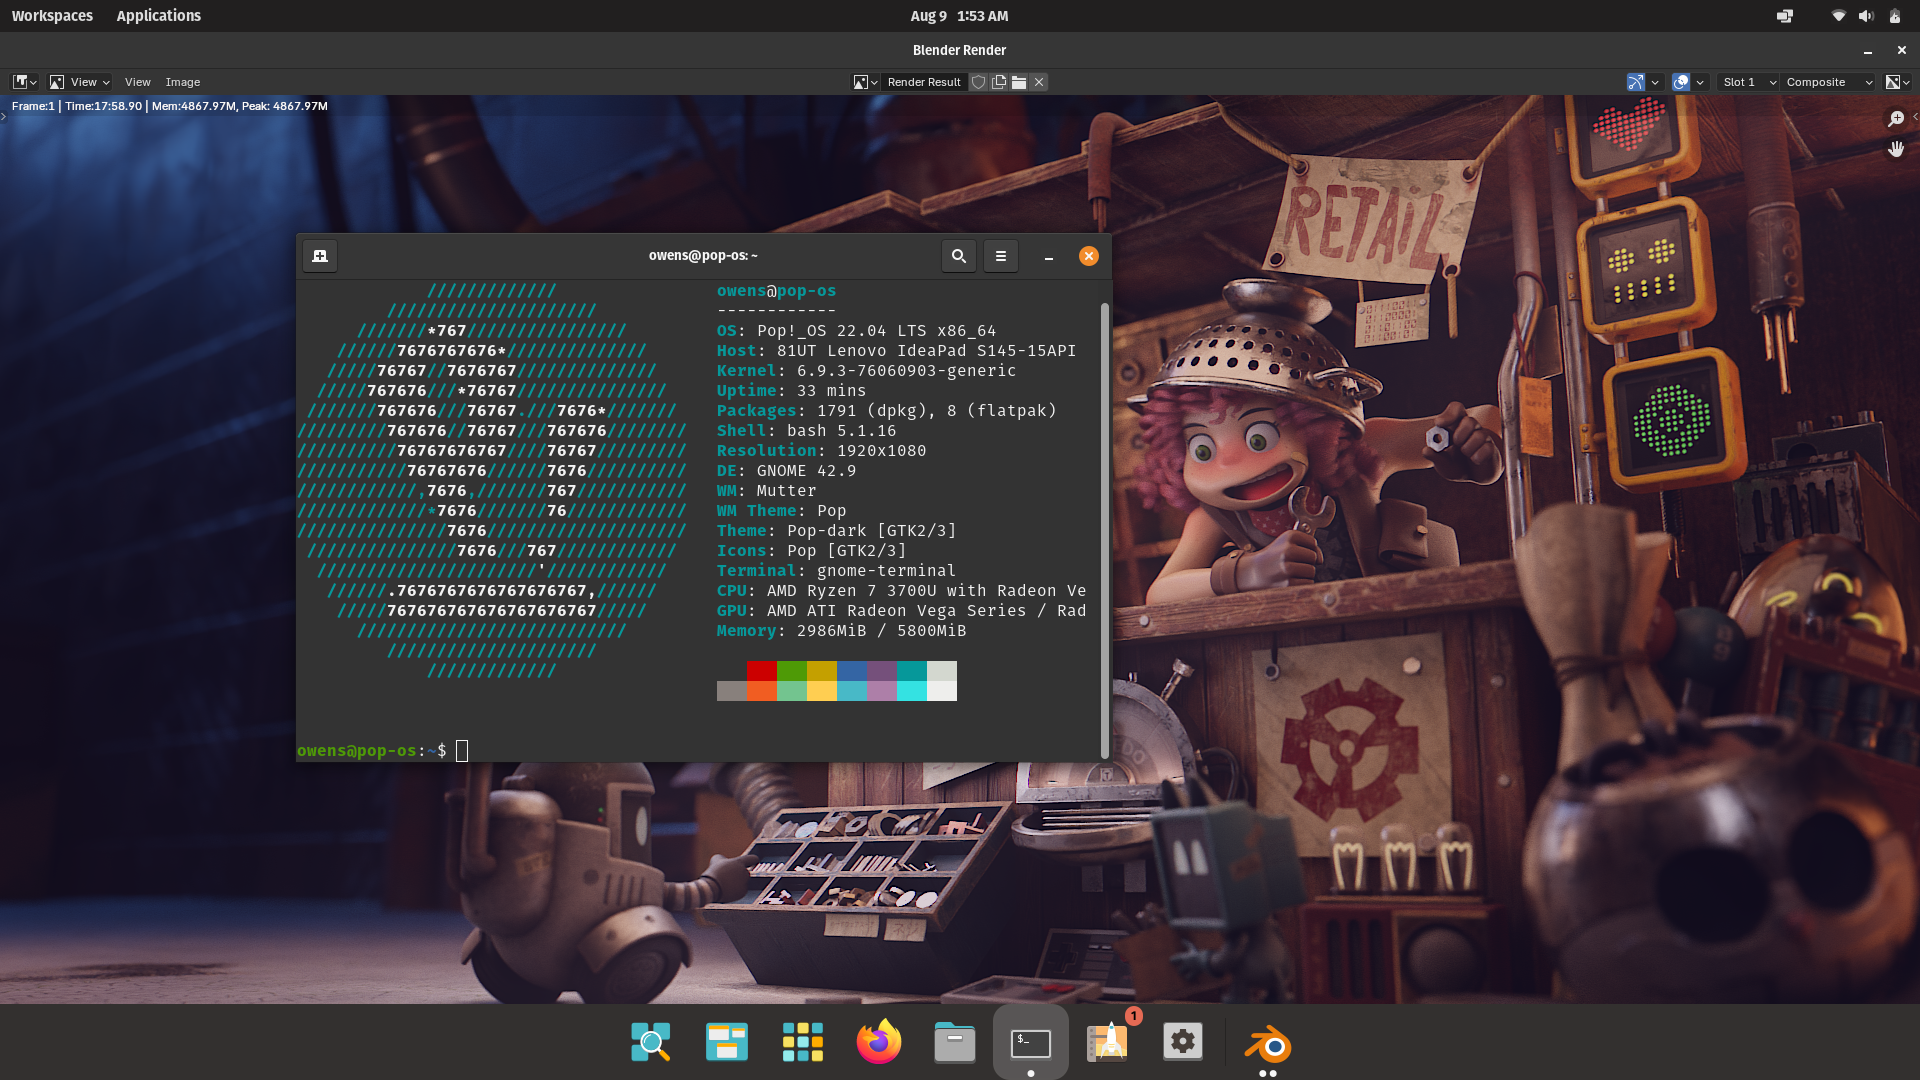This screenshot has height=1080, width=1920.
Task: Select the pan hand gizmo
Action: (x=1896, y=149)
